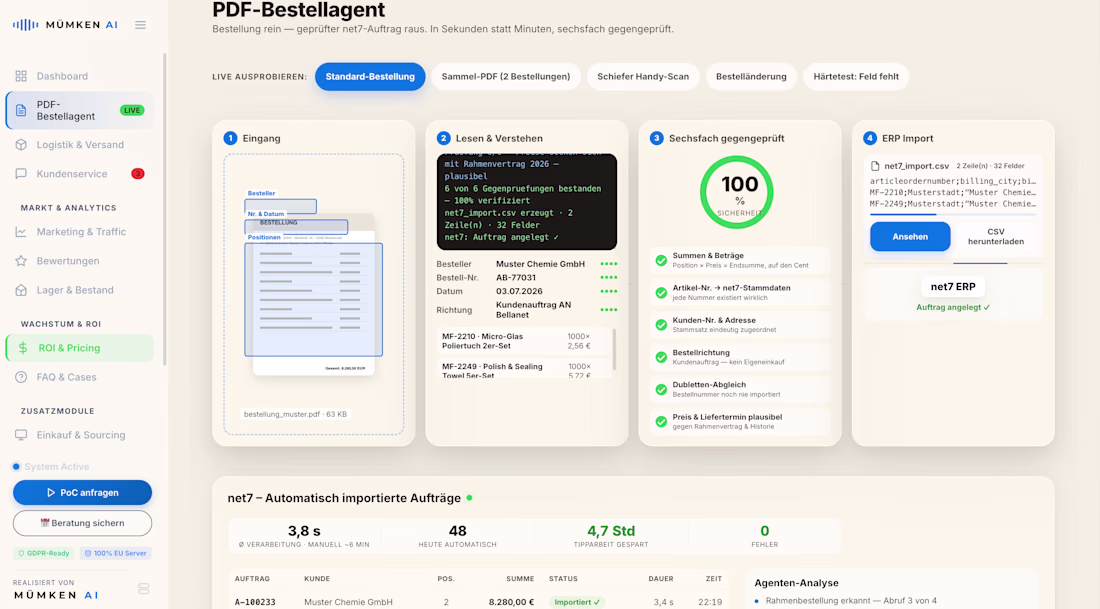Click the Lager & Bestand warehouse icon
The height and width of the screenshot is (609, 1100).
click(21, 290)
